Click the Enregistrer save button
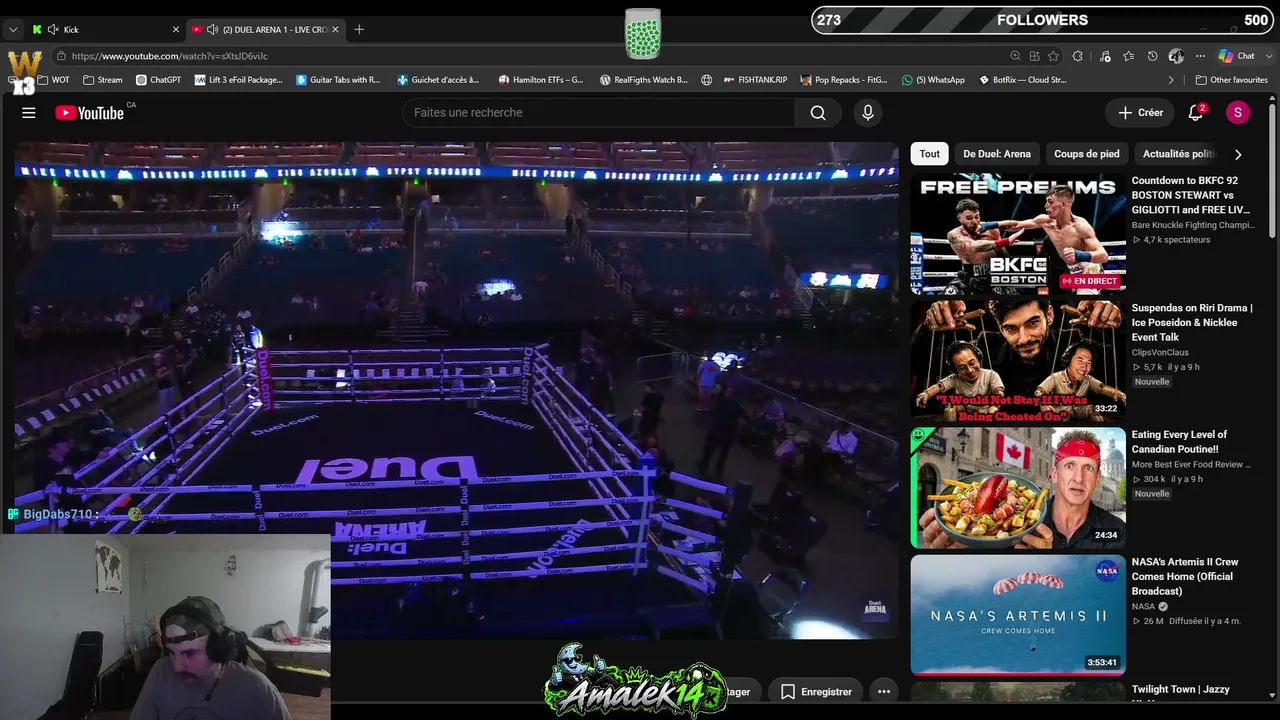Screen dimensions: 1280x720 pos(816,691)
